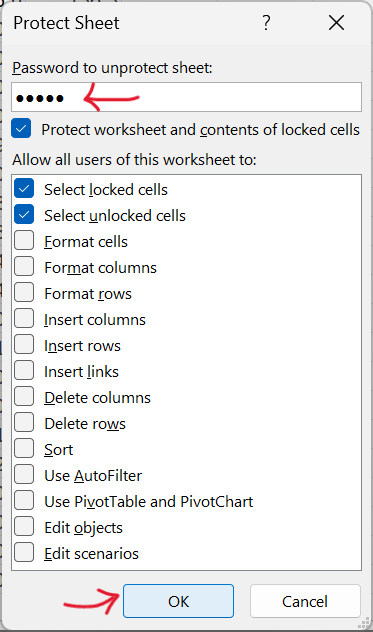The width and height of the screenshot is (373, 632).
Task: Check the Insert columns option
Action: [x=24, y=319]
